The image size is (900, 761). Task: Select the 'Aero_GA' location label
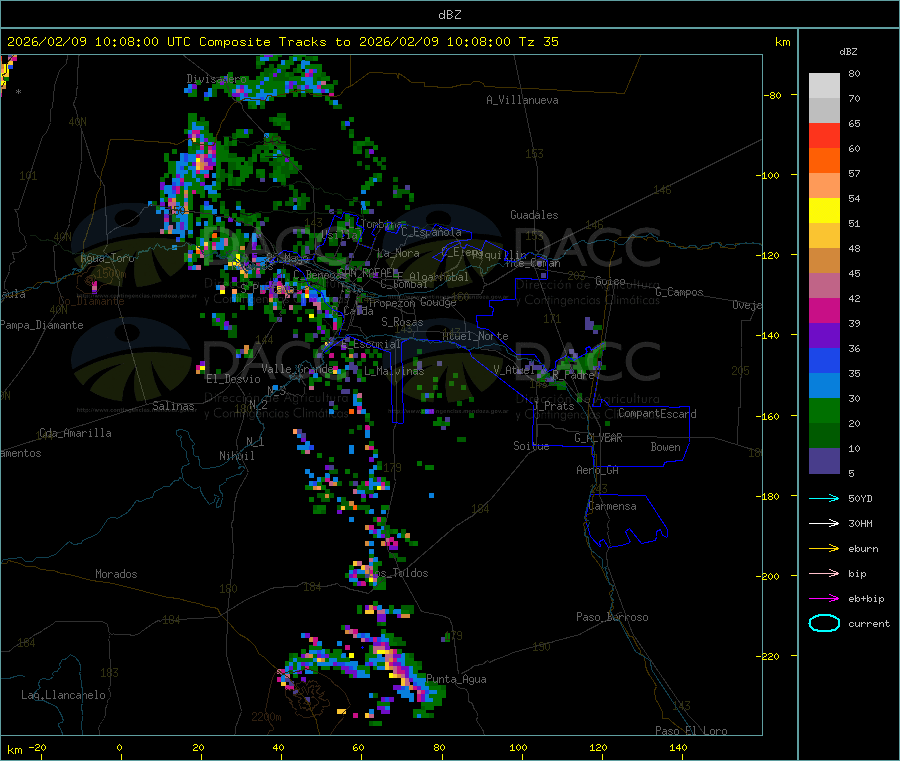pyautogui.click(x=597, y=470)
